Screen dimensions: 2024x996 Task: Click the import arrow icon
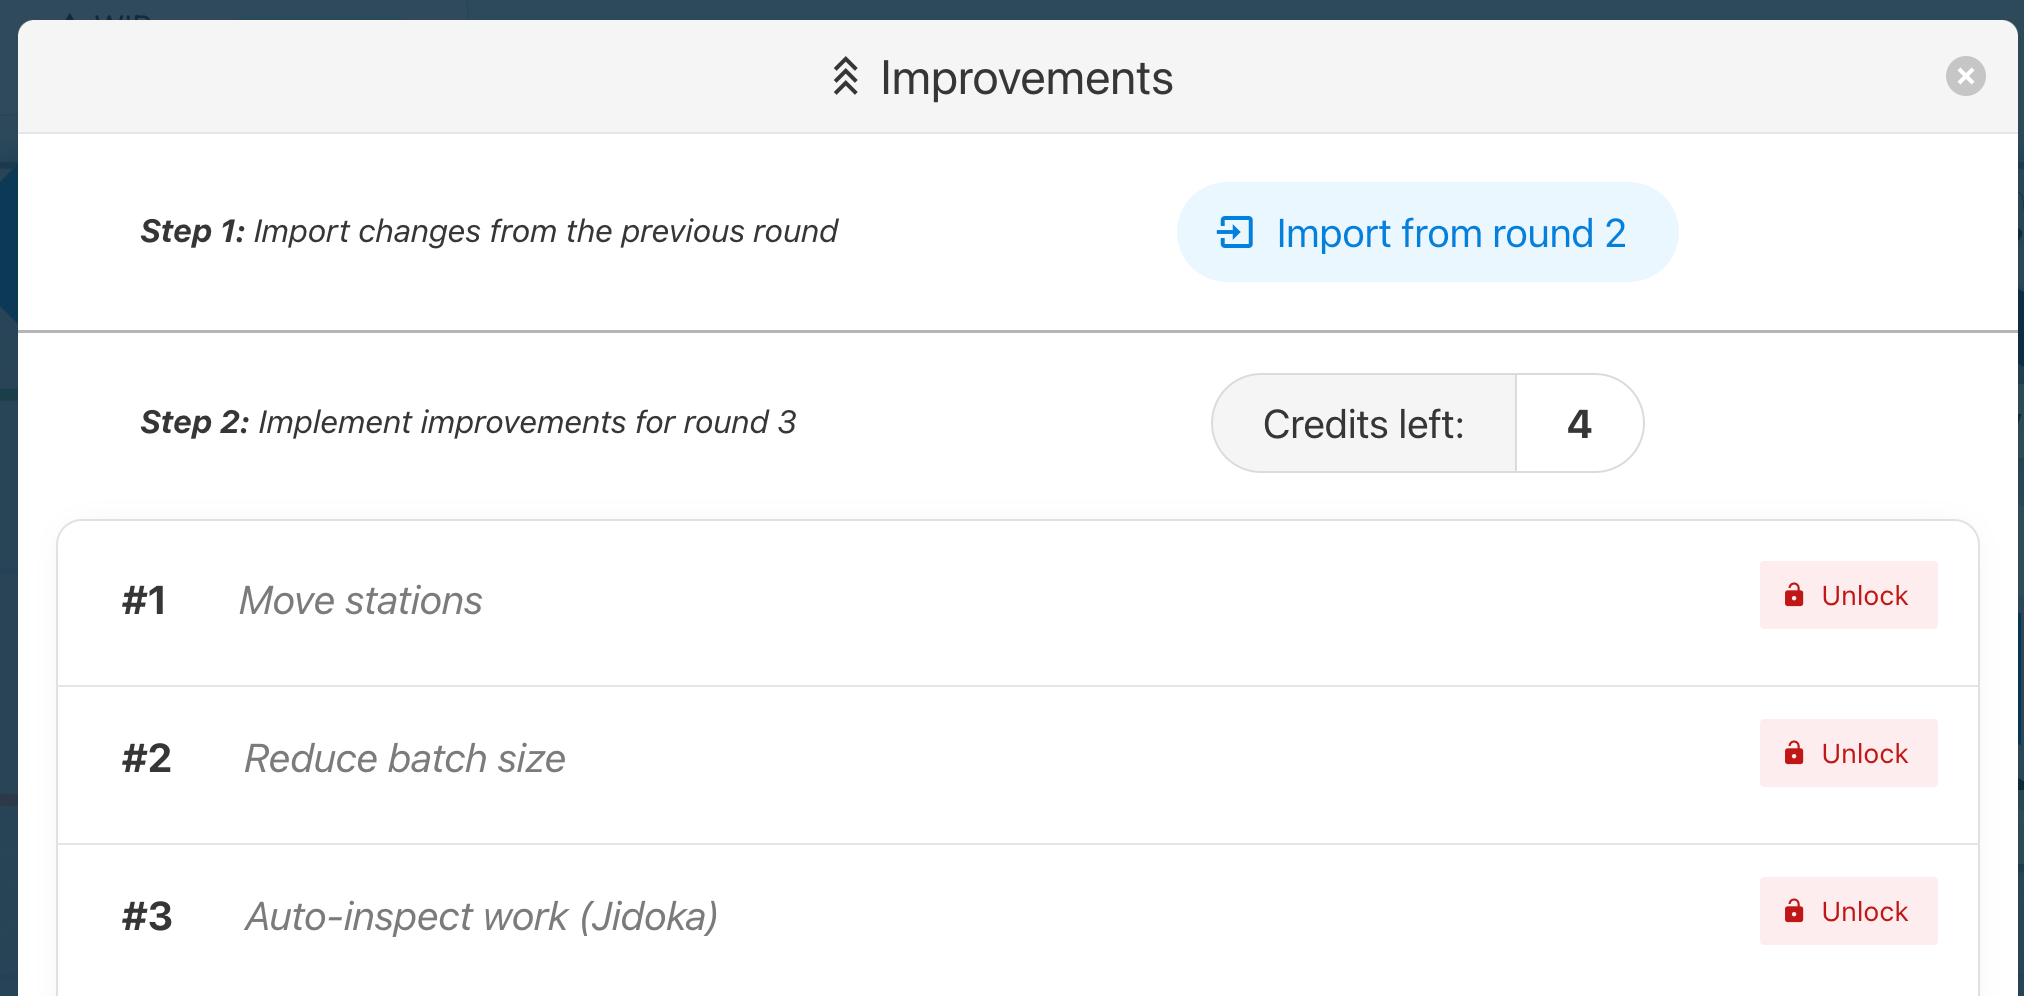click(x=1235, y=232)
